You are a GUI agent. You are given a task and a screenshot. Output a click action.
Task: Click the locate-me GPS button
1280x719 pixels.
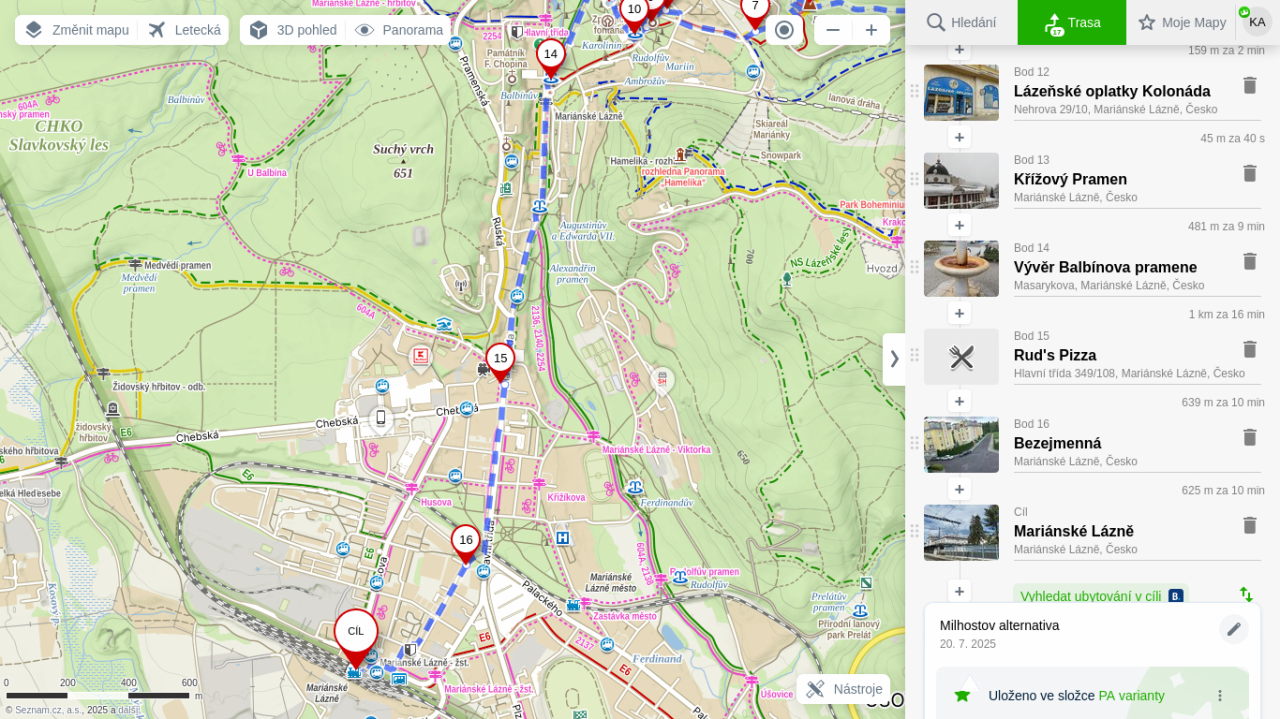(784, 30)
